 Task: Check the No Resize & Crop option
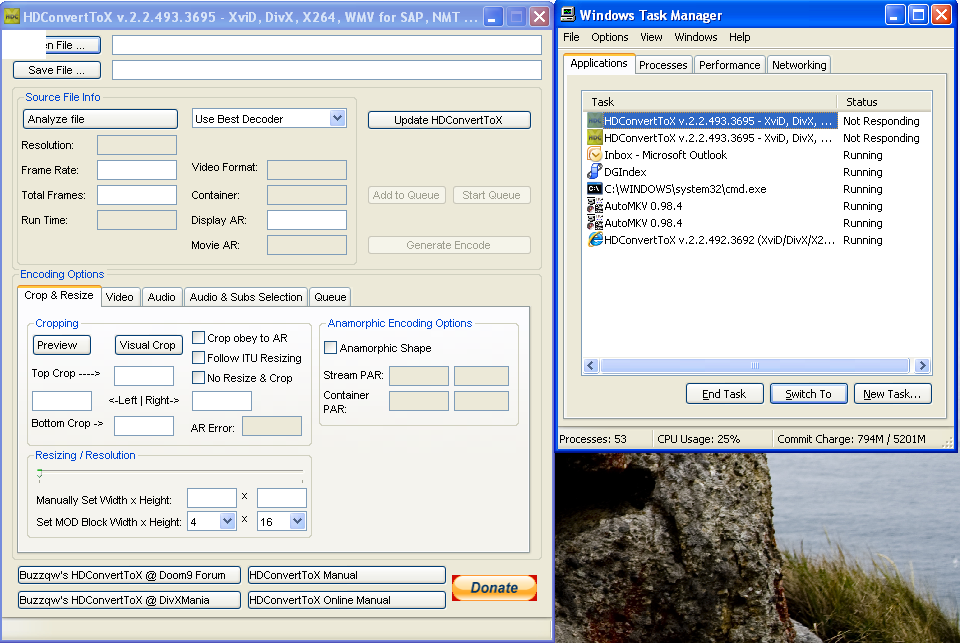(x=198, y=378)
